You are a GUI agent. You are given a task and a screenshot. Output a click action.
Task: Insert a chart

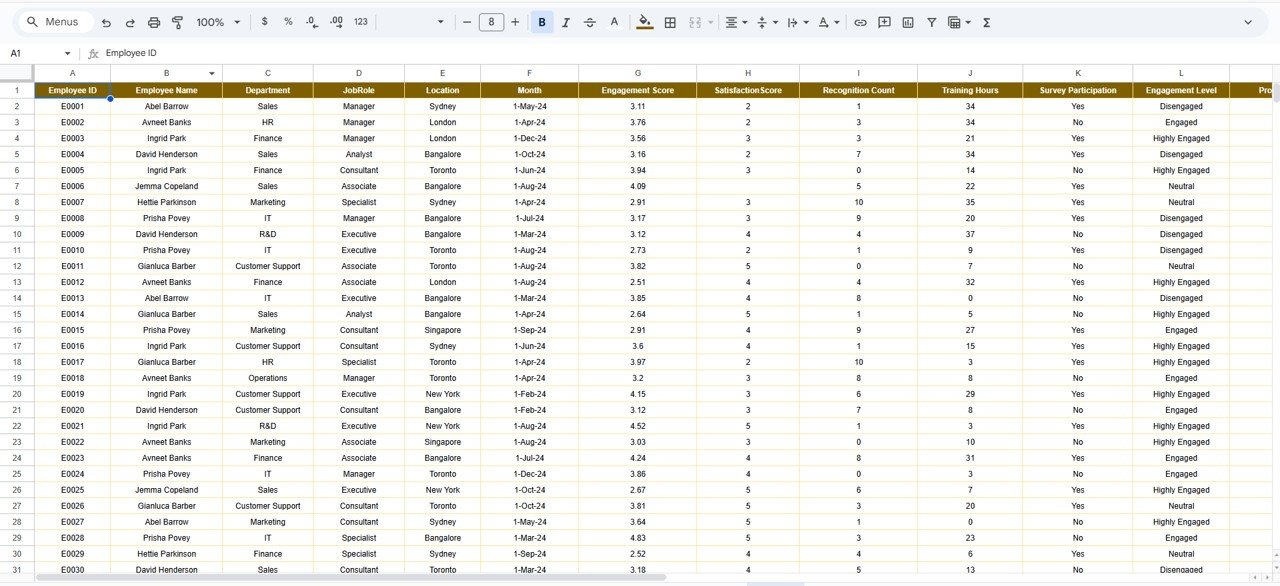click(908, 21)
